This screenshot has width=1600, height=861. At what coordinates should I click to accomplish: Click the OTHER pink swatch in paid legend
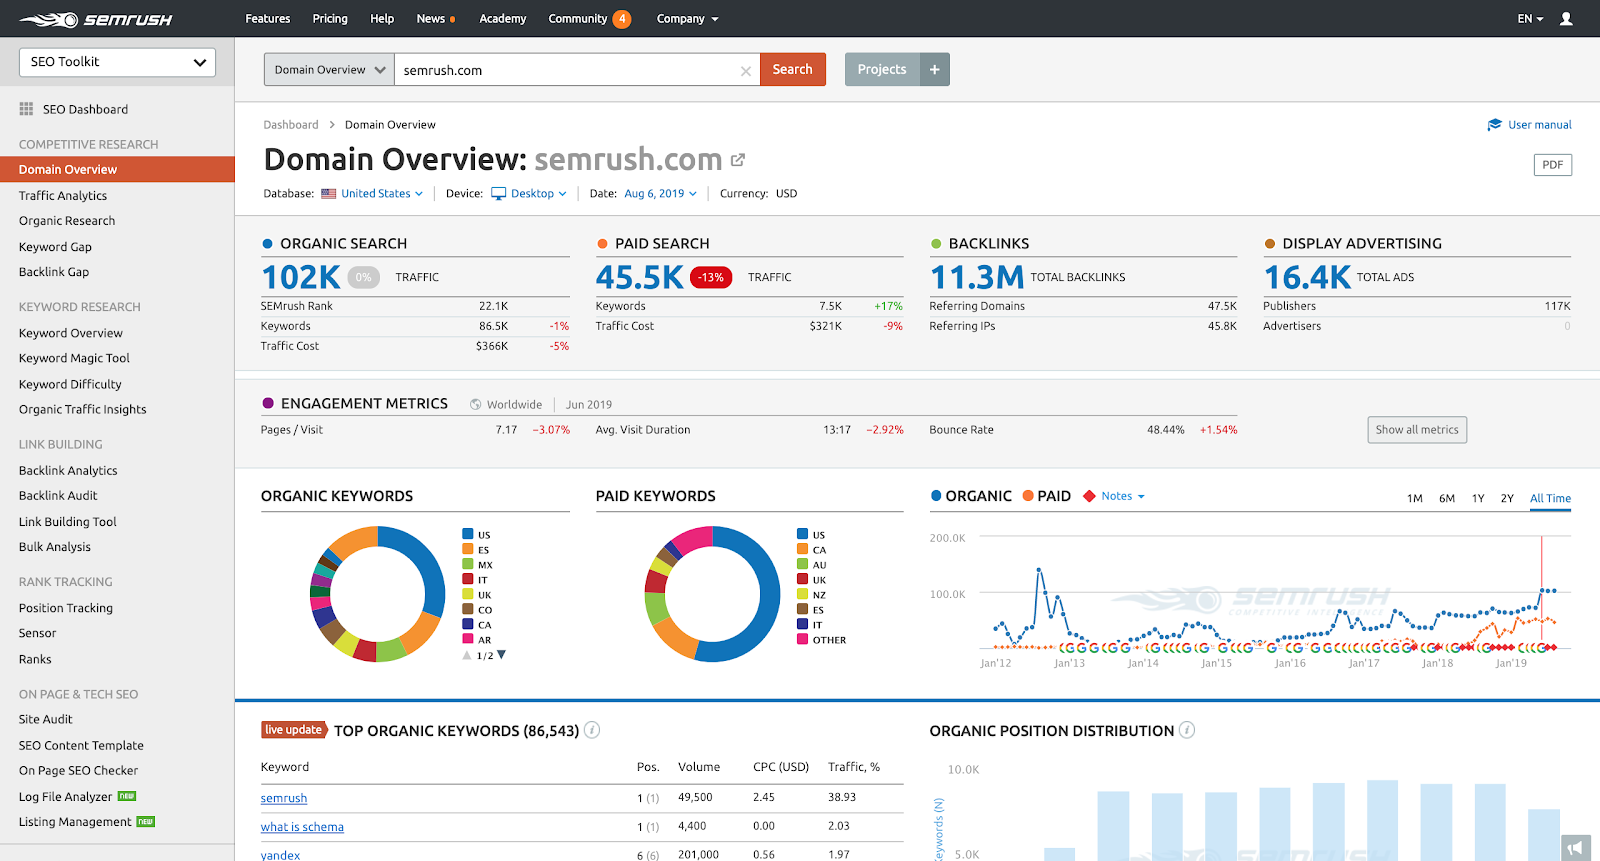coord(803,639)
